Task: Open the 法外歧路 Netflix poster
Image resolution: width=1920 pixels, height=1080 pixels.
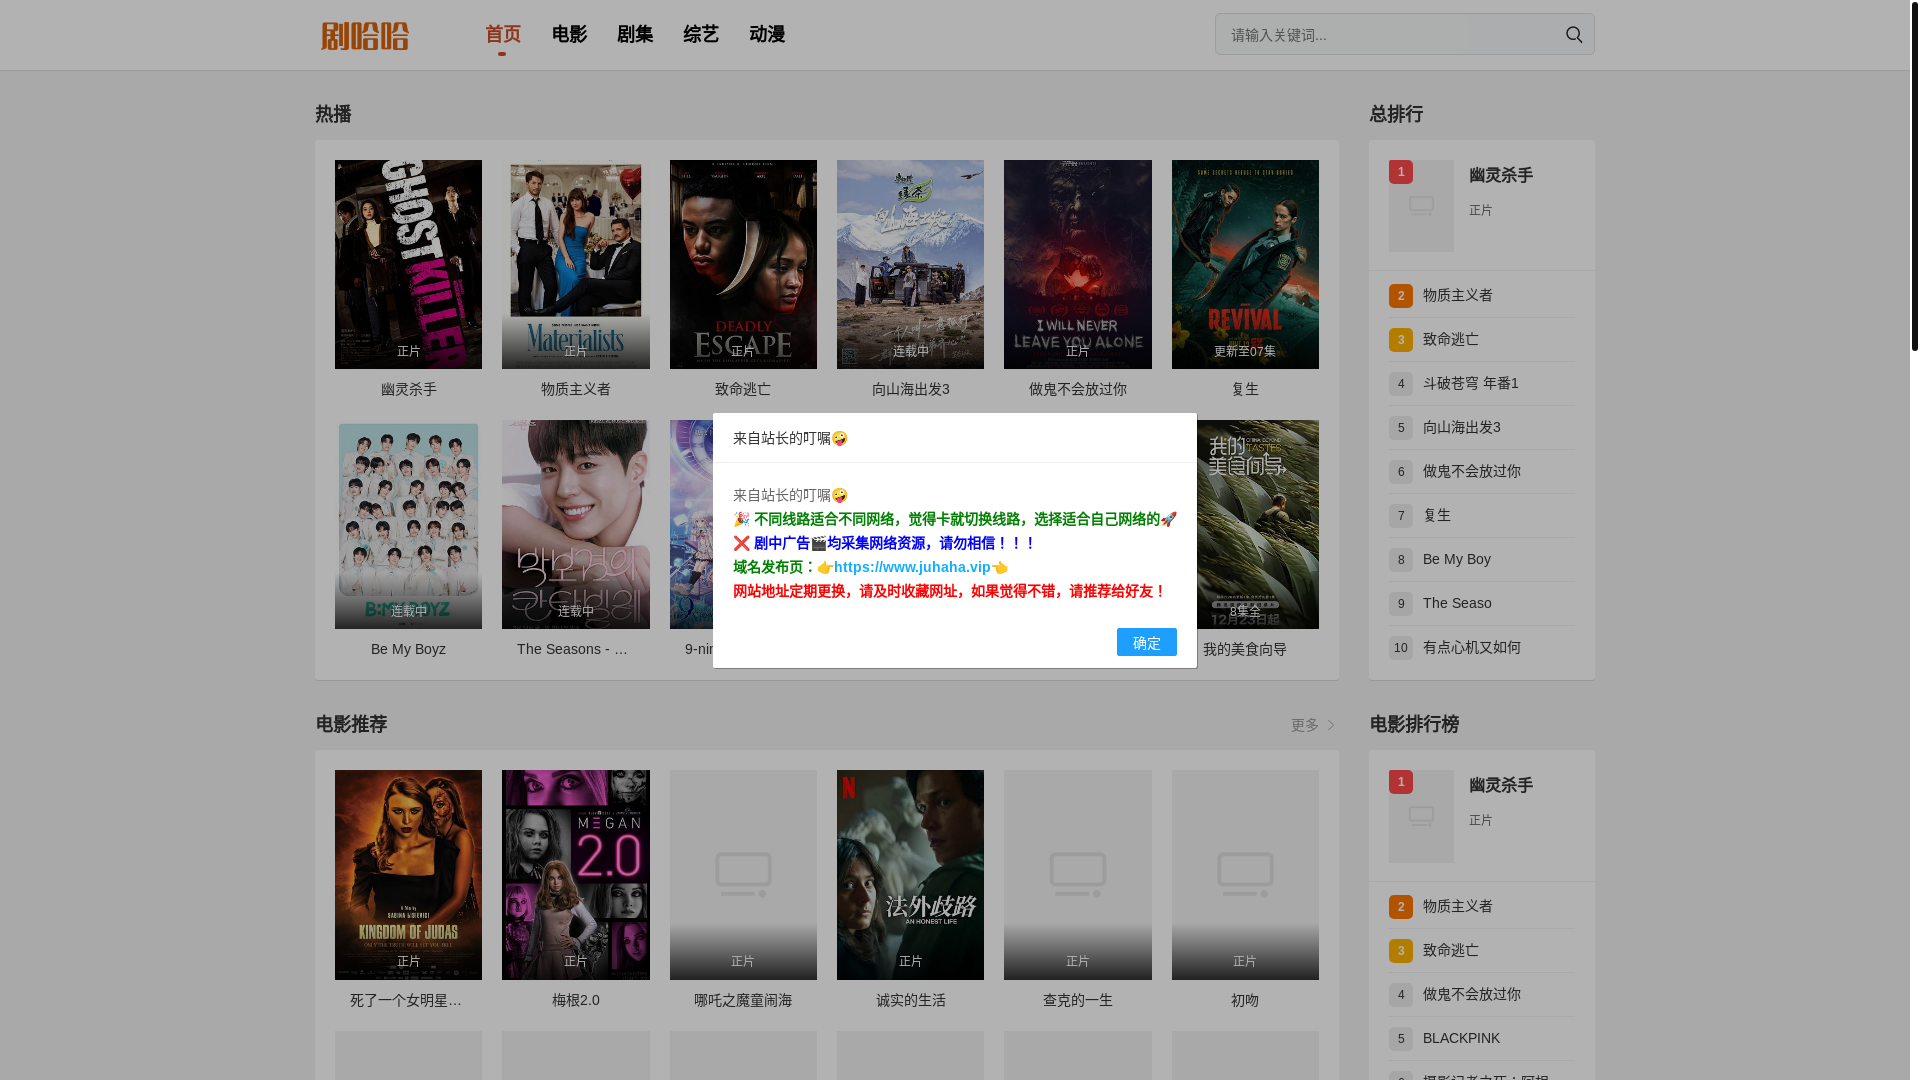Action: (910, 875)
